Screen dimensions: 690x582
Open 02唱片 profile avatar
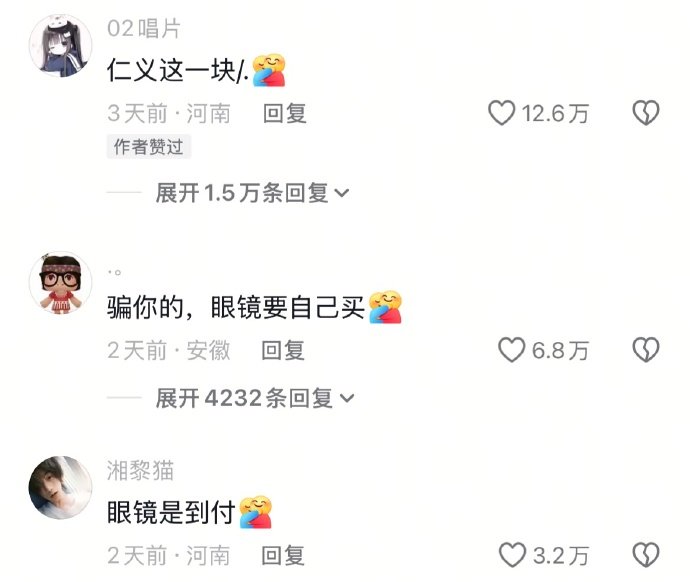(x=60, y=45)
